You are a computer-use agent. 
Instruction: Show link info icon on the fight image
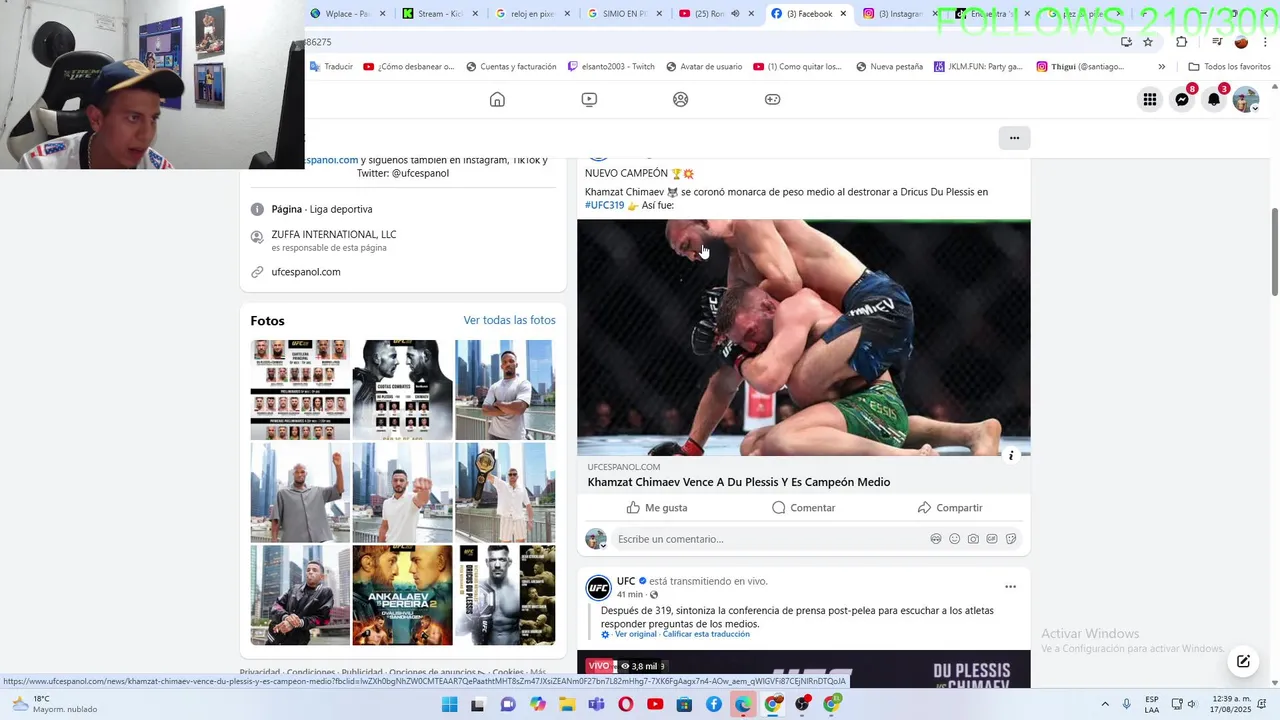coord(1011,455)
